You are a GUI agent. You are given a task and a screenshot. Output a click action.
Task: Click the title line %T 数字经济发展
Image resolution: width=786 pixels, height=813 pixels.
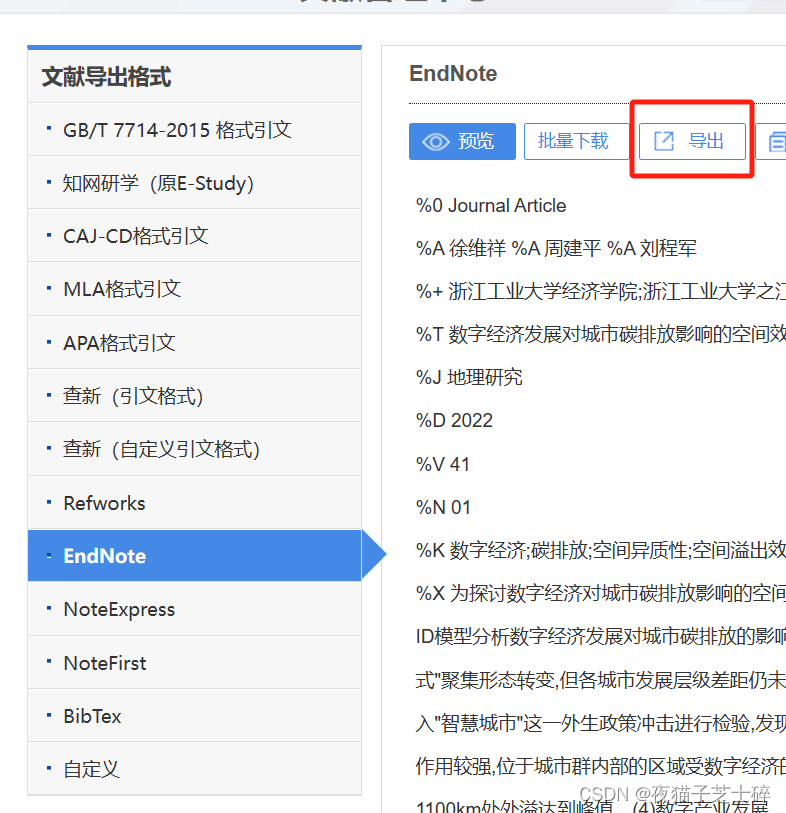(601, 334)
